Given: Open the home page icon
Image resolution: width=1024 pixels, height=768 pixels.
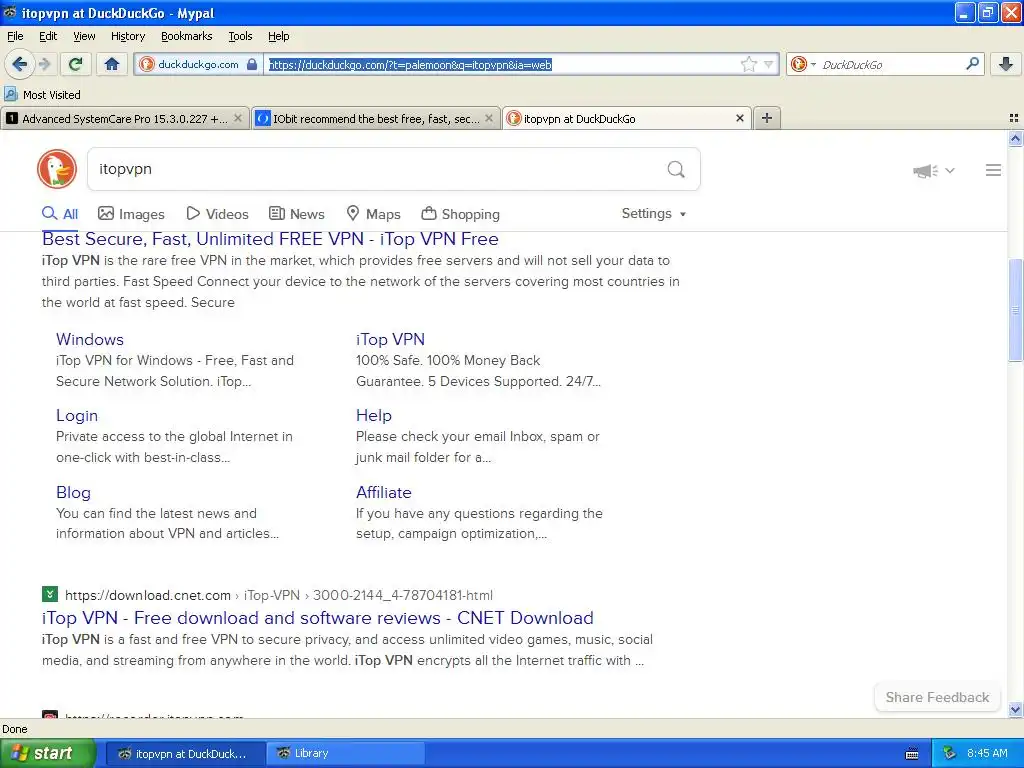Looking at the screenshot, I should coord(112,64).
